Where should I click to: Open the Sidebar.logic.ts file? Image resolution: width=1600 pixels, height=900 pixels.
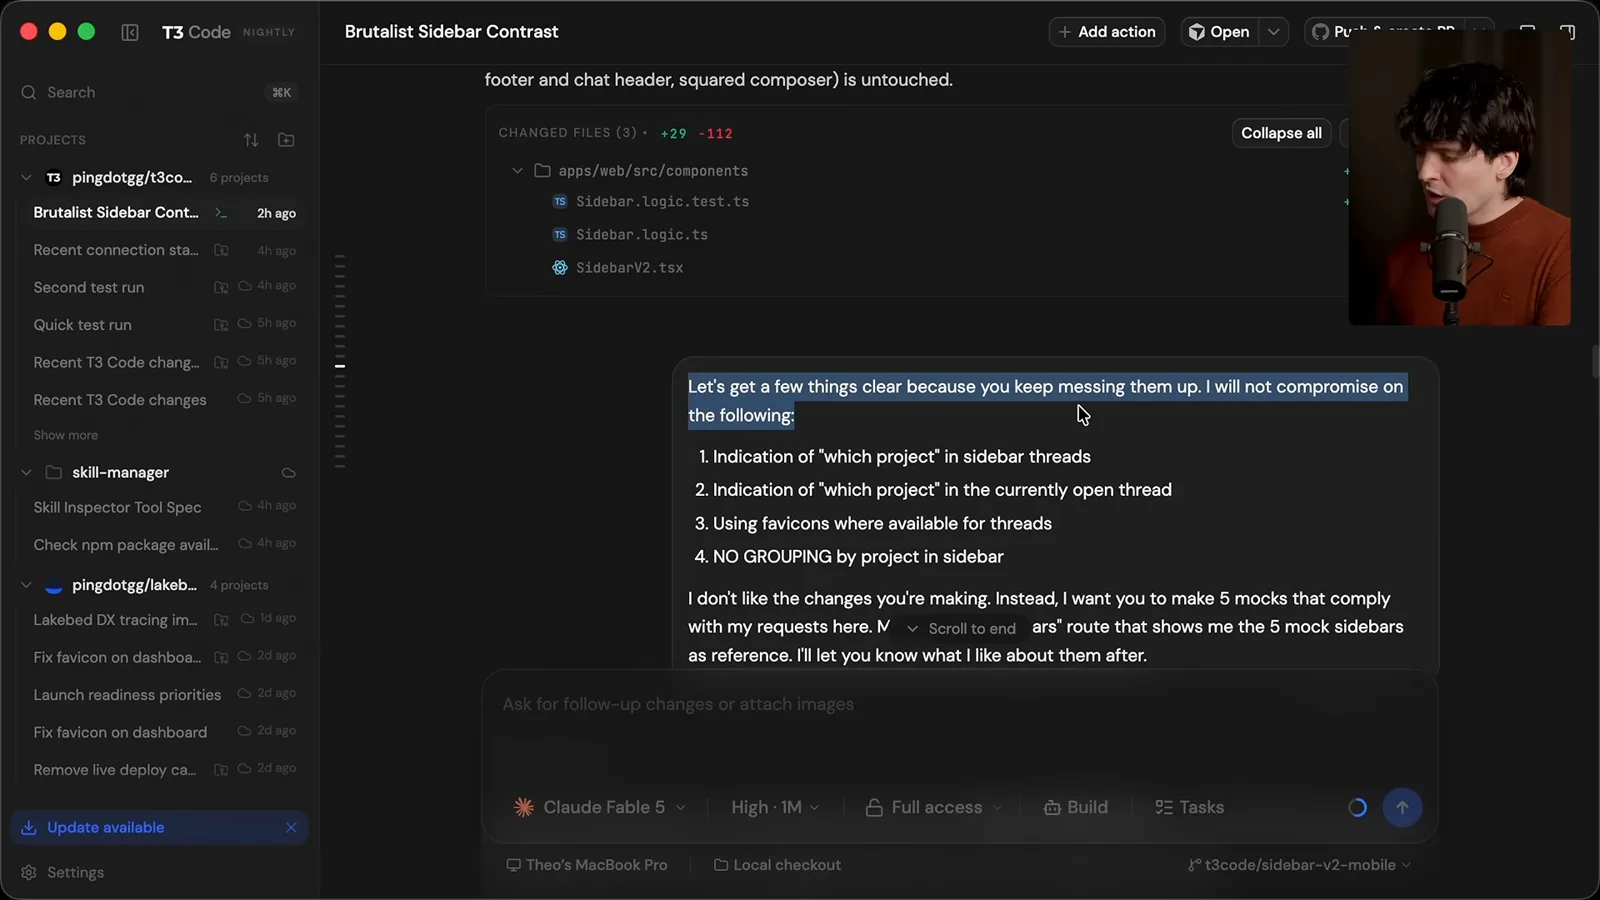(642, 235)
